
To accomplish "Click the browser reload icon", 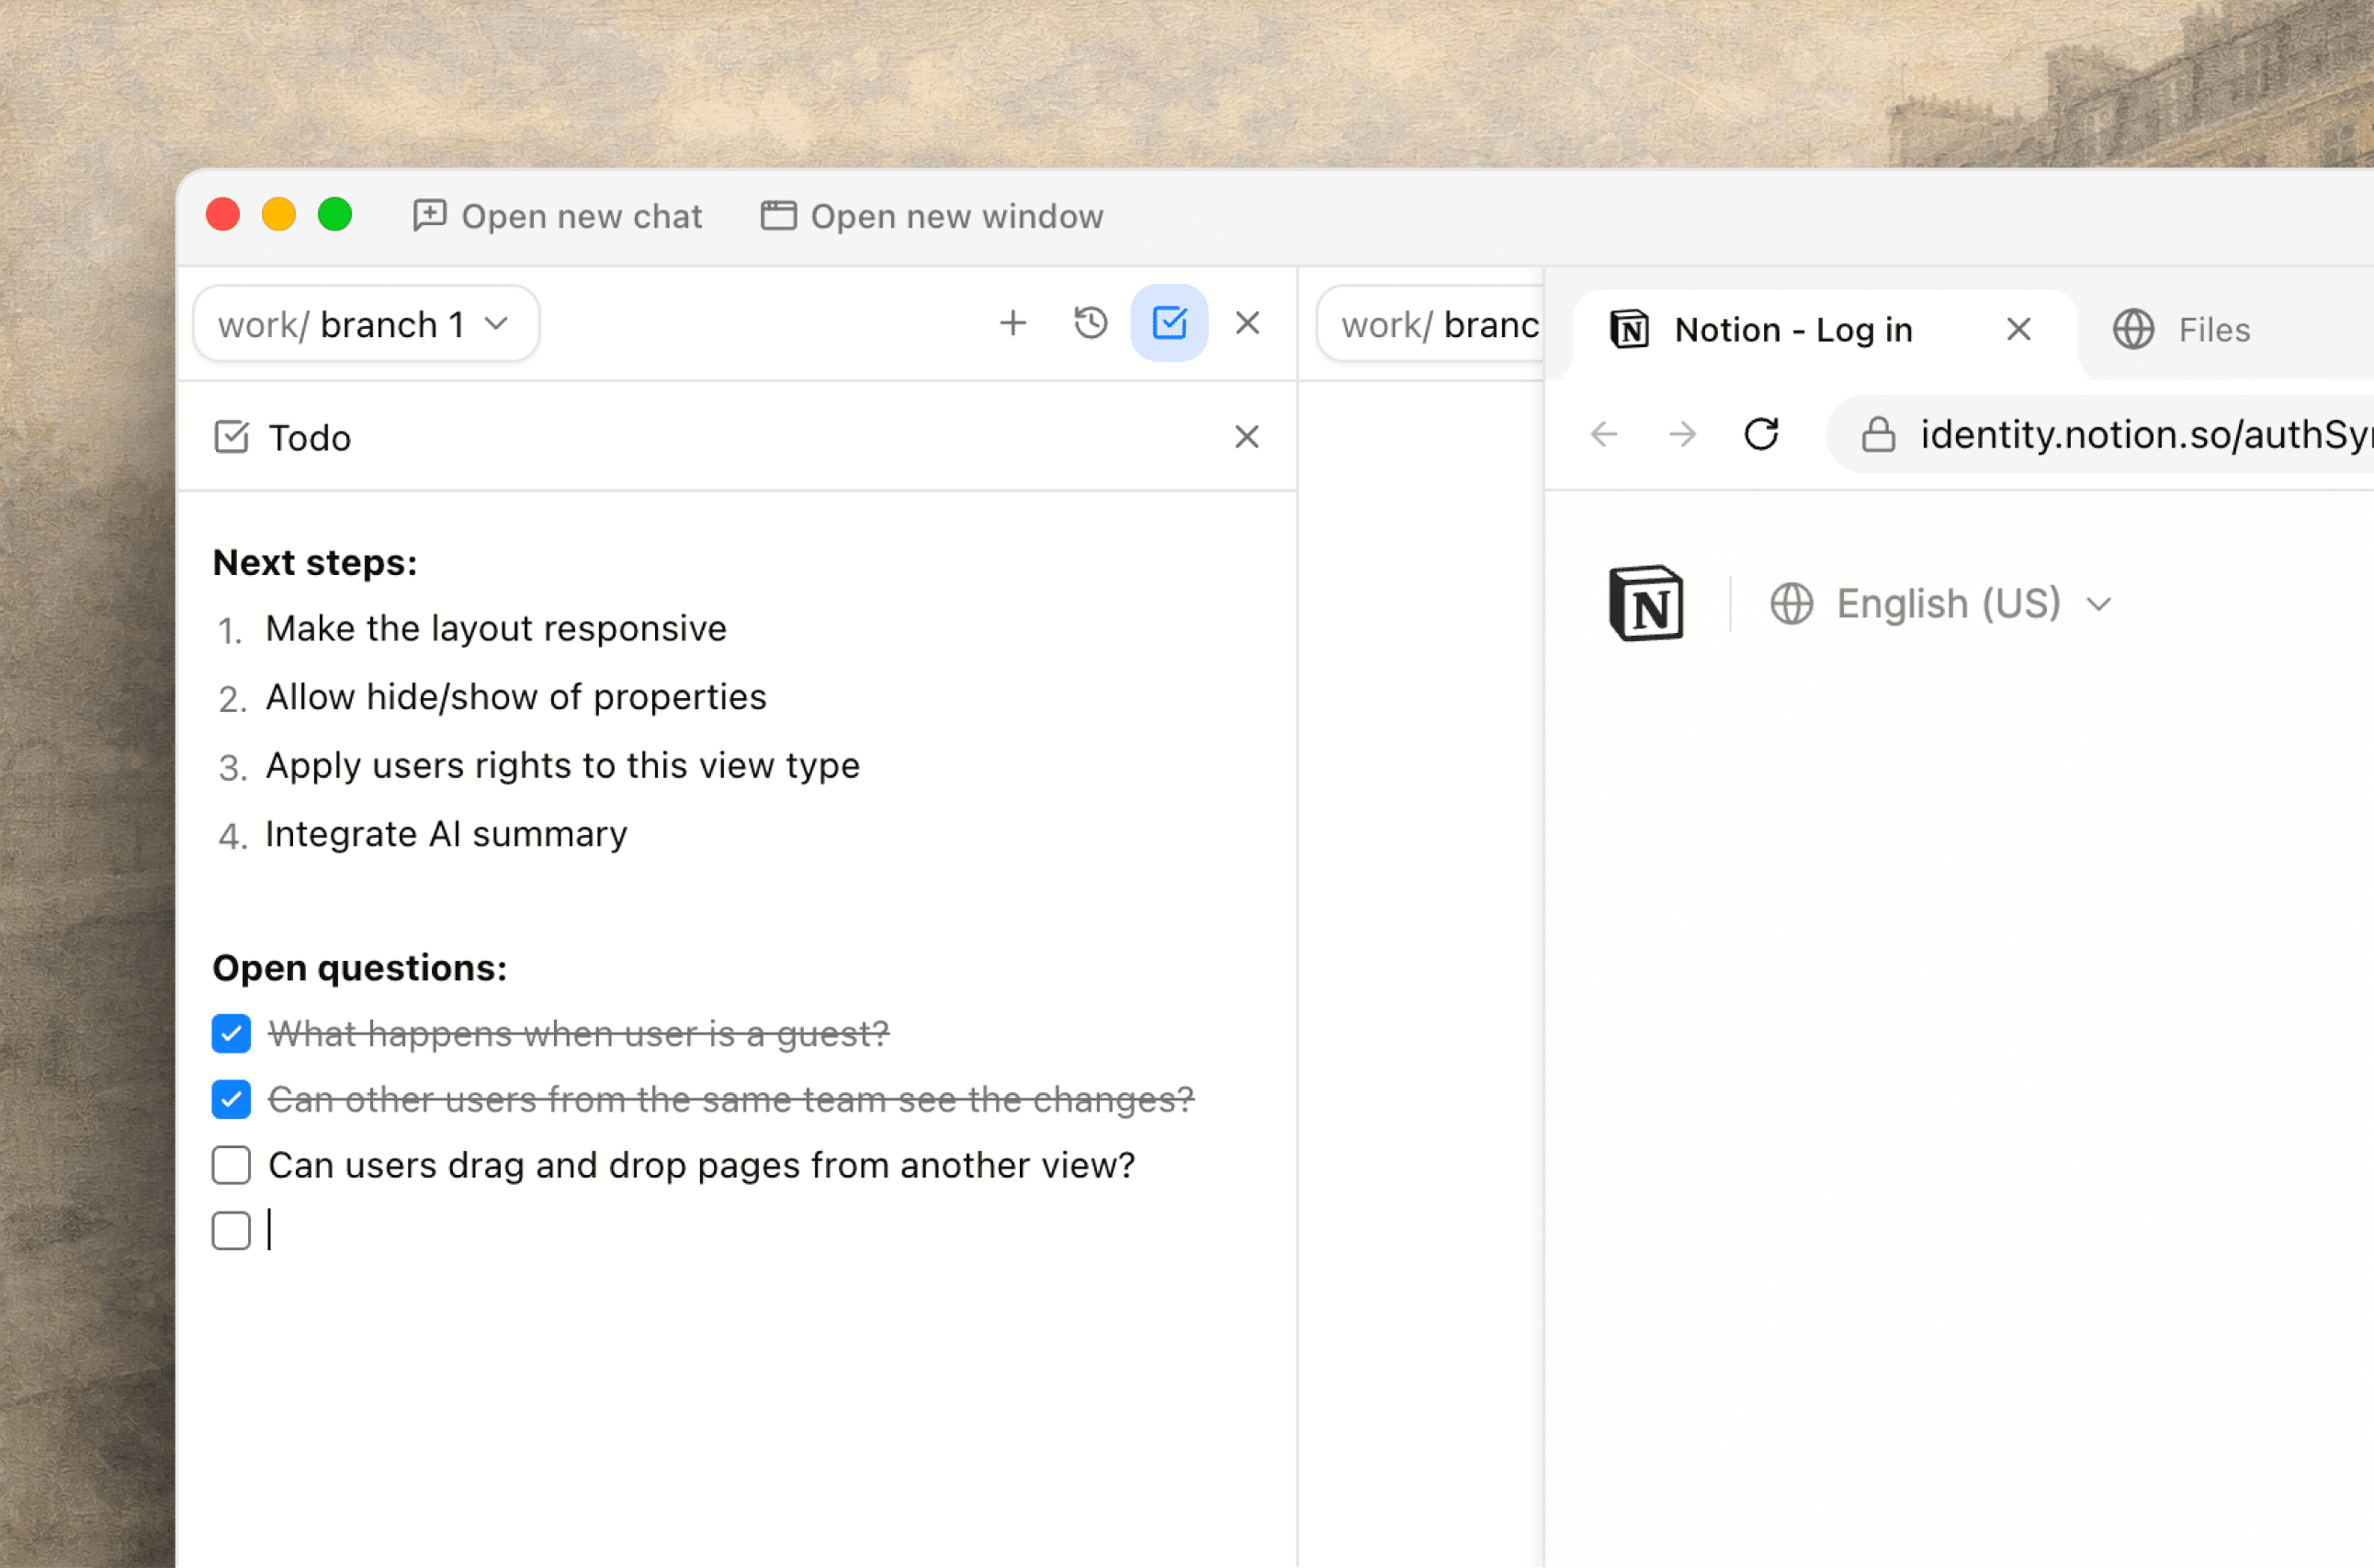I will click(1761, 434).
